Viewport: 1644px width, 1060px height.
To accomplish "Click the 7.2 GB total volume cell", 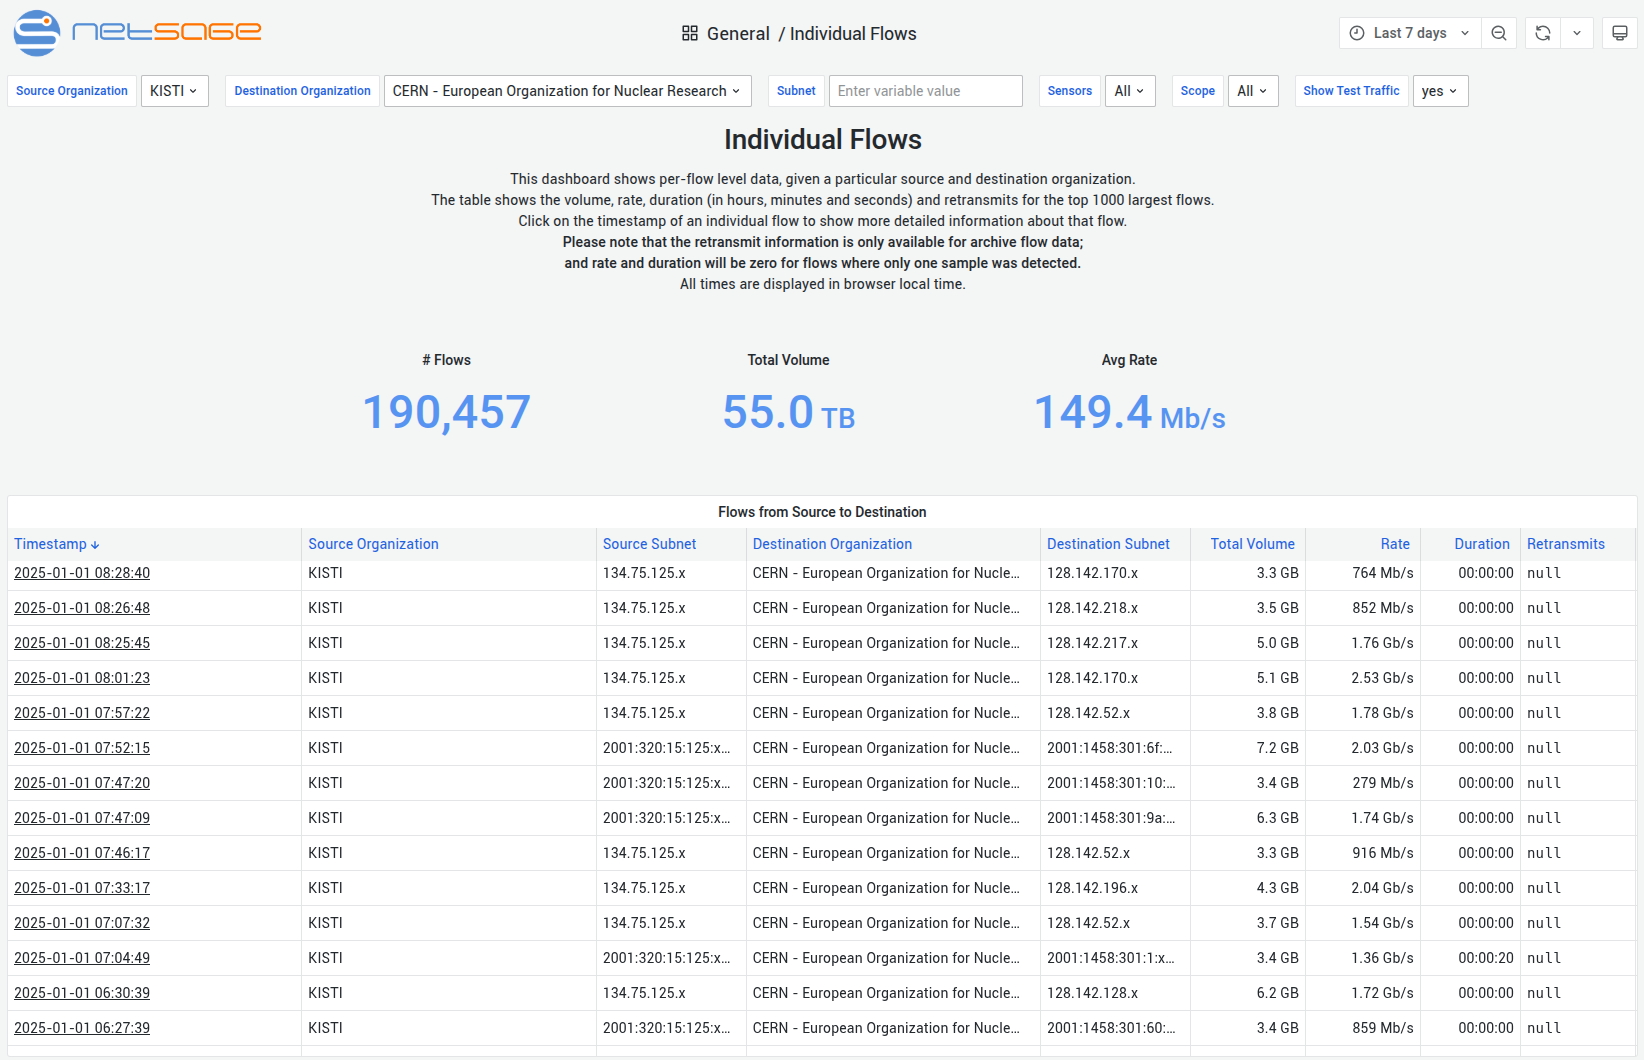I will click(x=1248, y=748).
